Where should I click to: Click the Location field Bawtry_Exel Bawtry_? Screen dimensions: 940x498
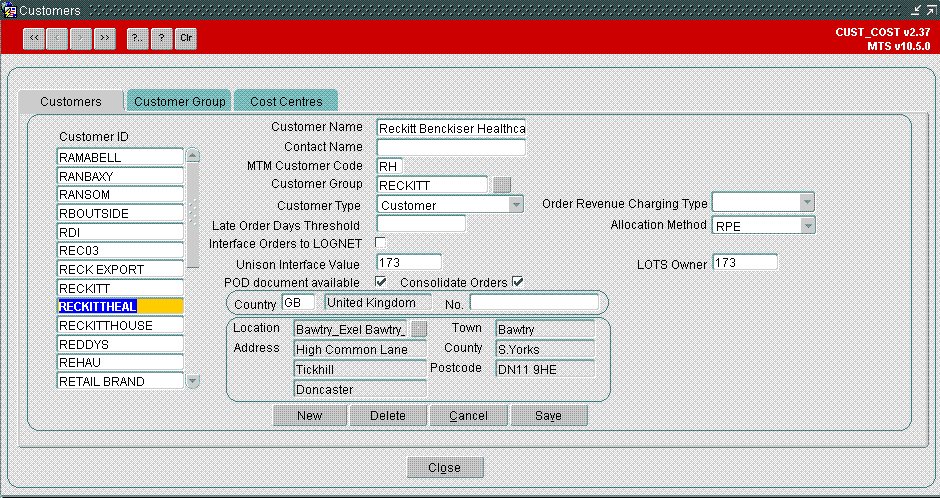pyautogui.click(x=352, y=329)
